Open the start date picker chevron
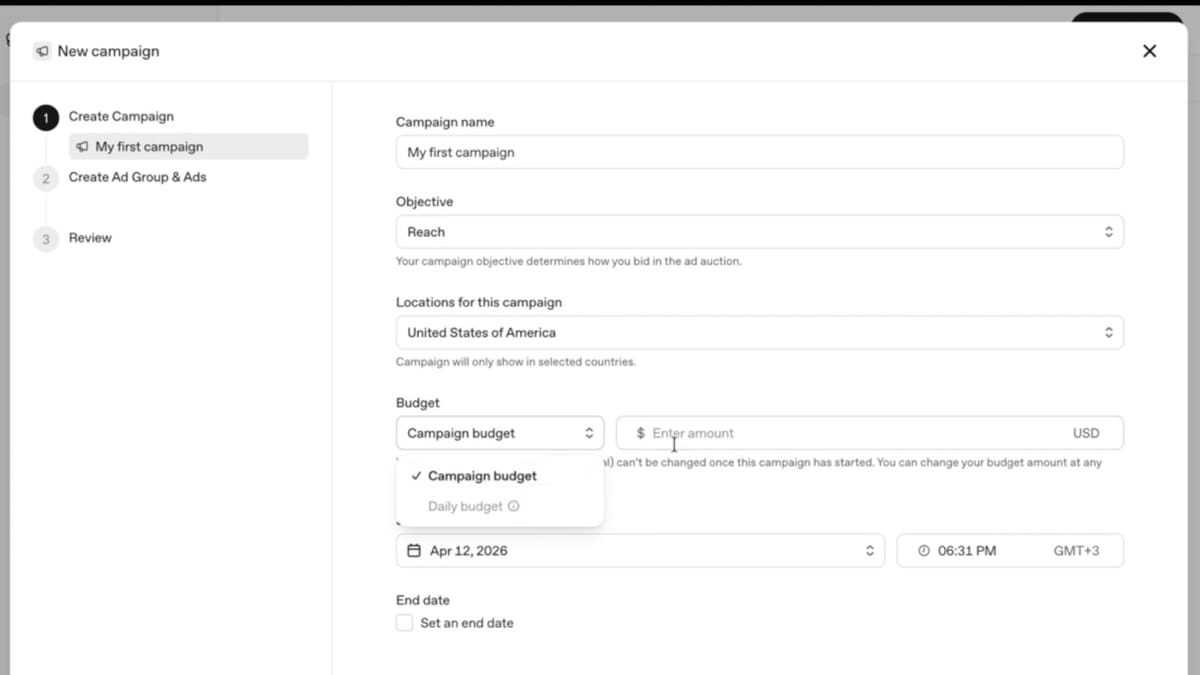The width and height of the screenshot is (1200, 675). (869, 550)
